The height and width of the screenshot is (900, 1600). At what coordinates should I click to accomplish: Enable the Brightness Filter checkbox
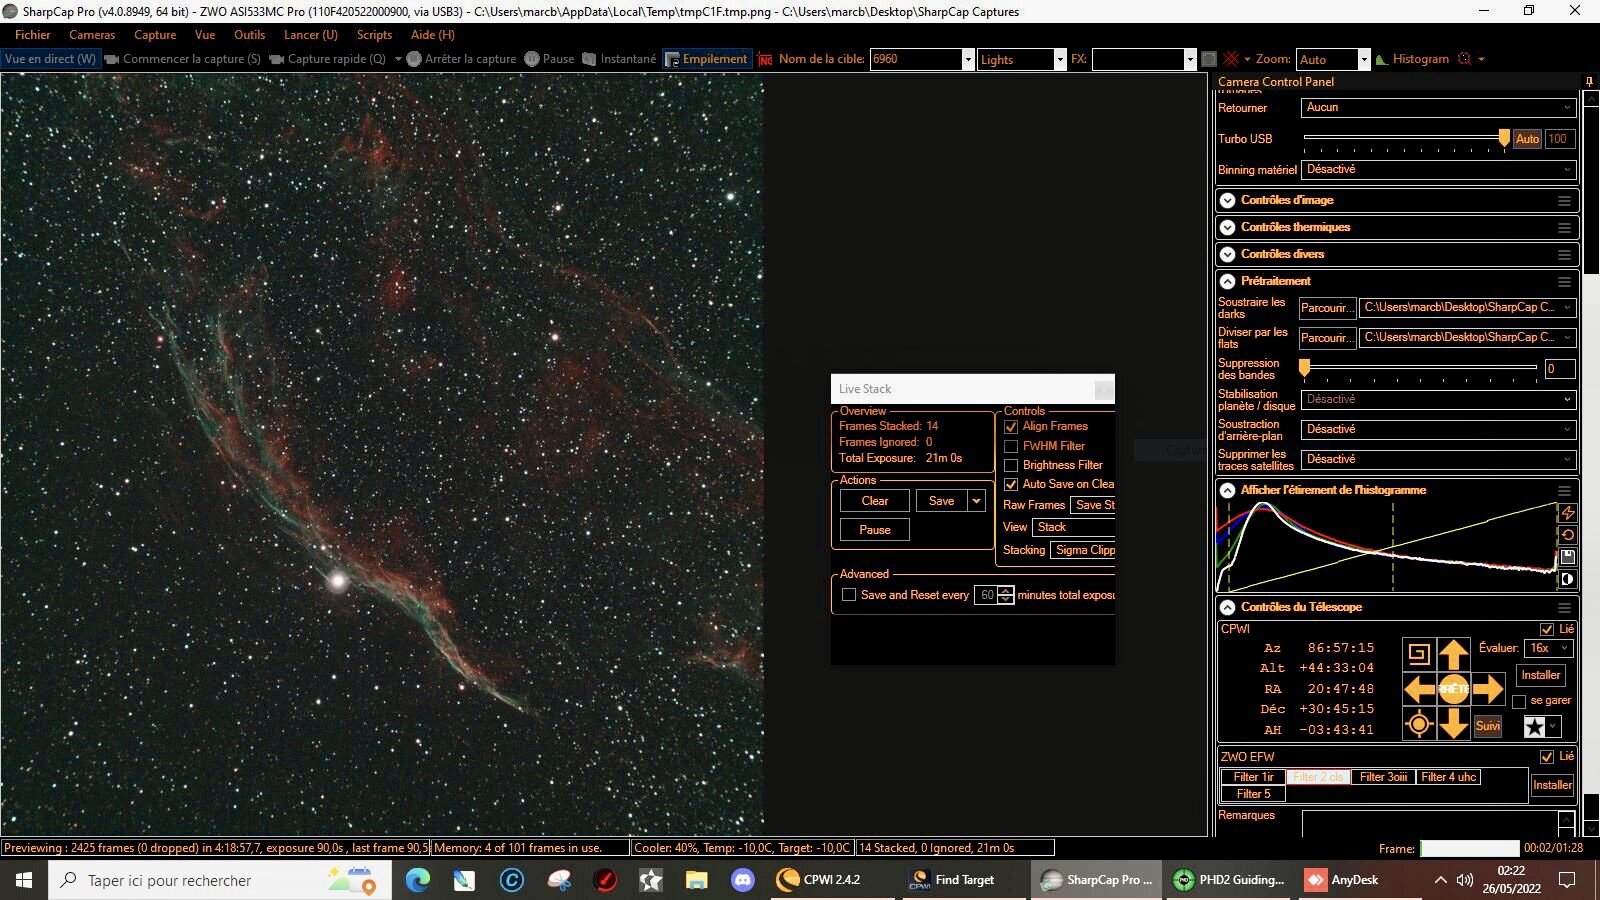pos(1011,465)
